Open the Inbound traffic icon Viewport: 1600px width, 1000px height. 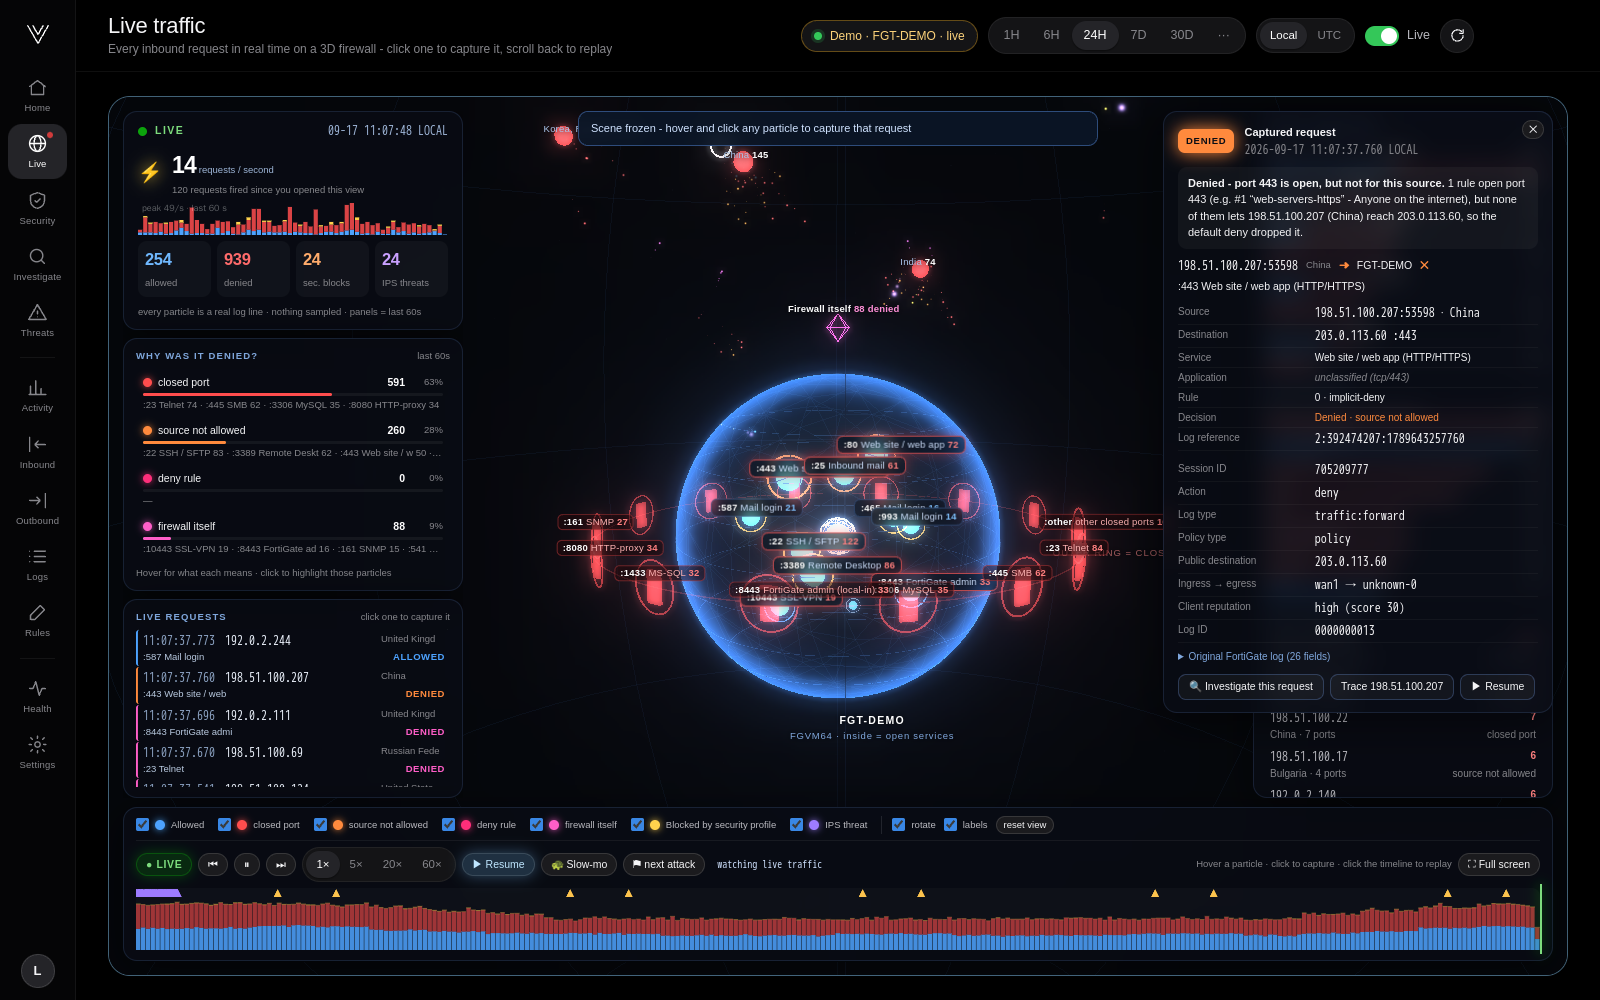(x=37, y=452)
